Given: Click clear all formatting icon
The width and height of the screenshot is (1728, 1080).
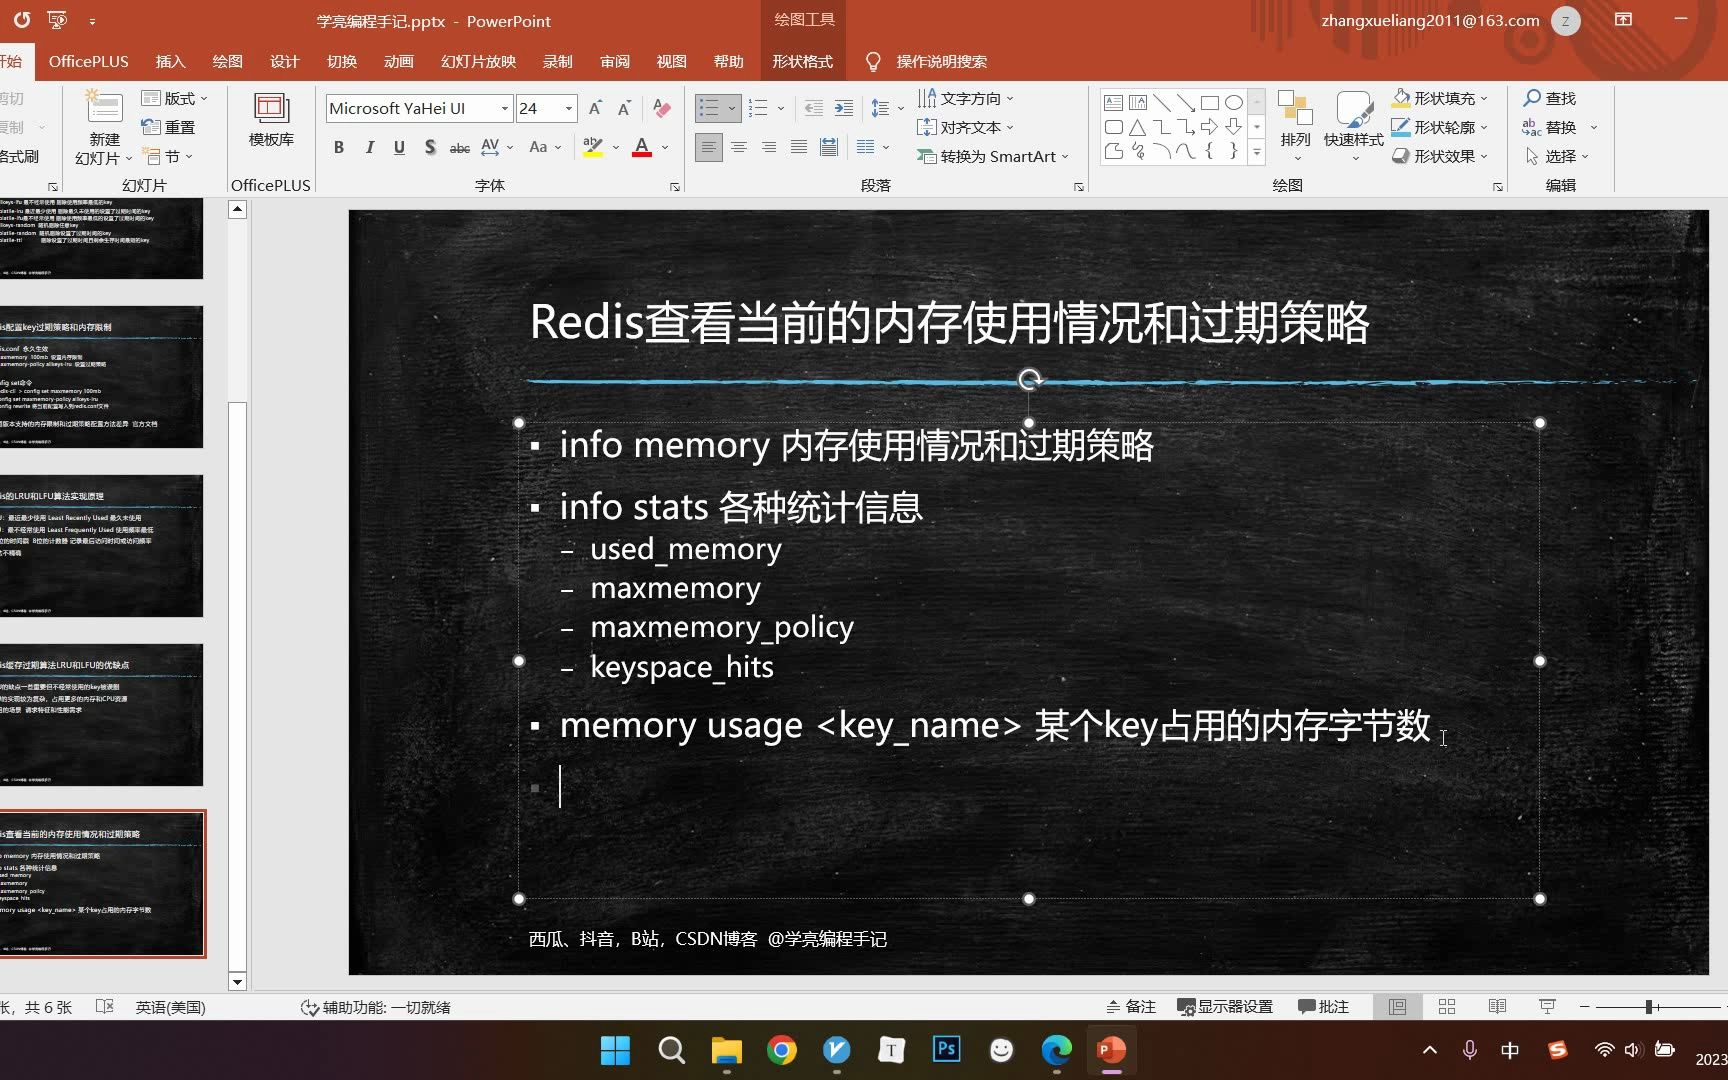Looking at the screenshot, I should [x=661, y=108].
